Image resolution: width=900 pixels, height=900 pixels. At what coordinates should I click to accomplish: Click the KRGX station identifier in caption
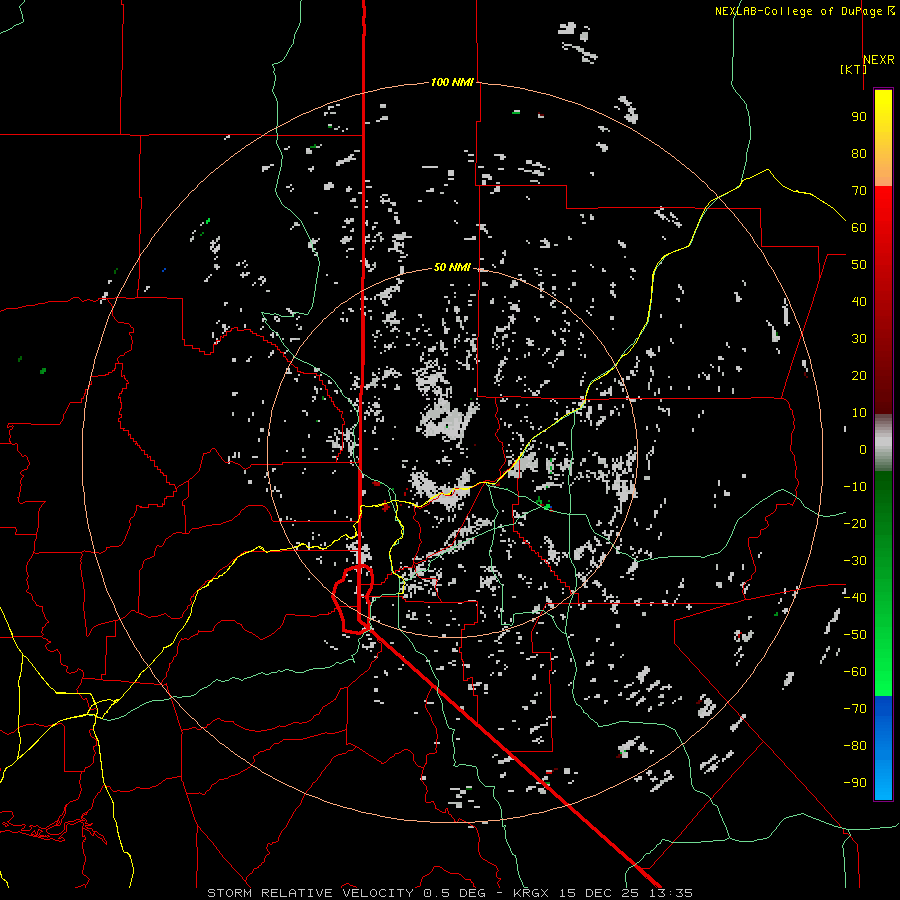(x=532, y=893)
